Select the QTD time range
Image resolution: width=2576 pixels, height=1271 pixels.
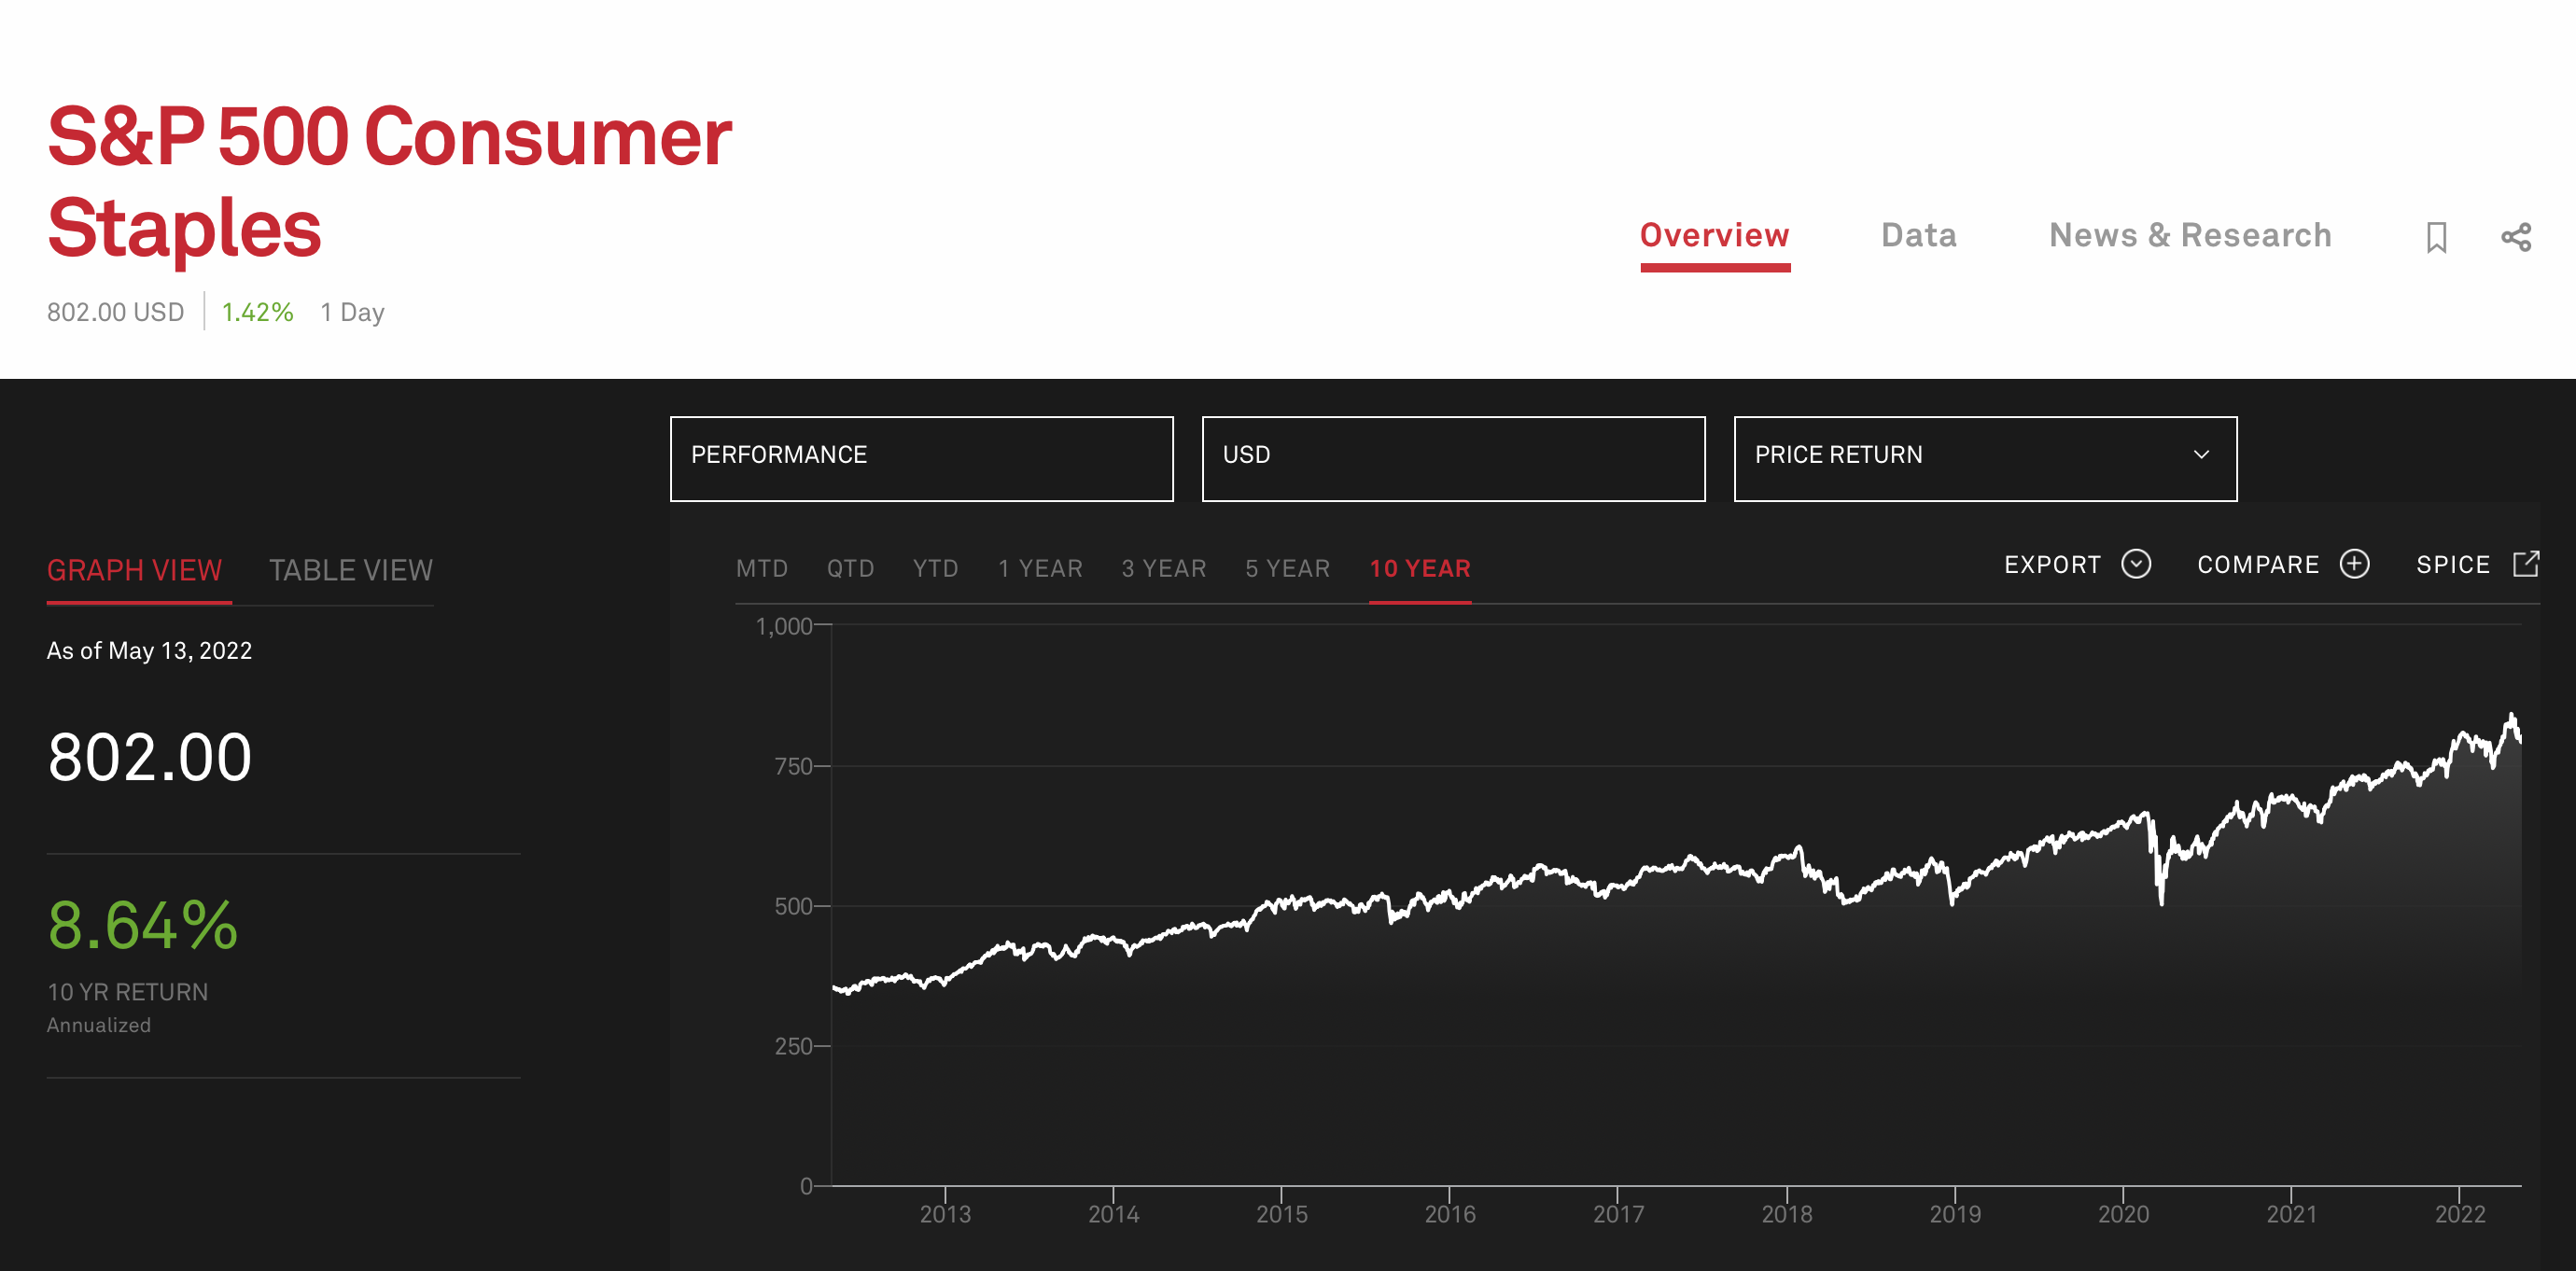tap(850, 568)
